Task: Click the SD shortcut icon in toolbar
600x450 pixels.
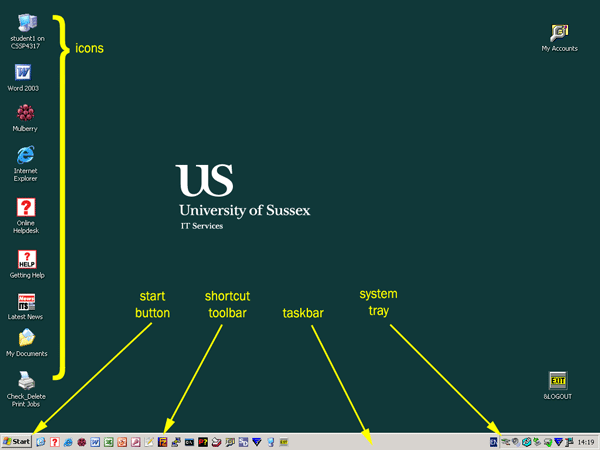Action: coord(243,442)
